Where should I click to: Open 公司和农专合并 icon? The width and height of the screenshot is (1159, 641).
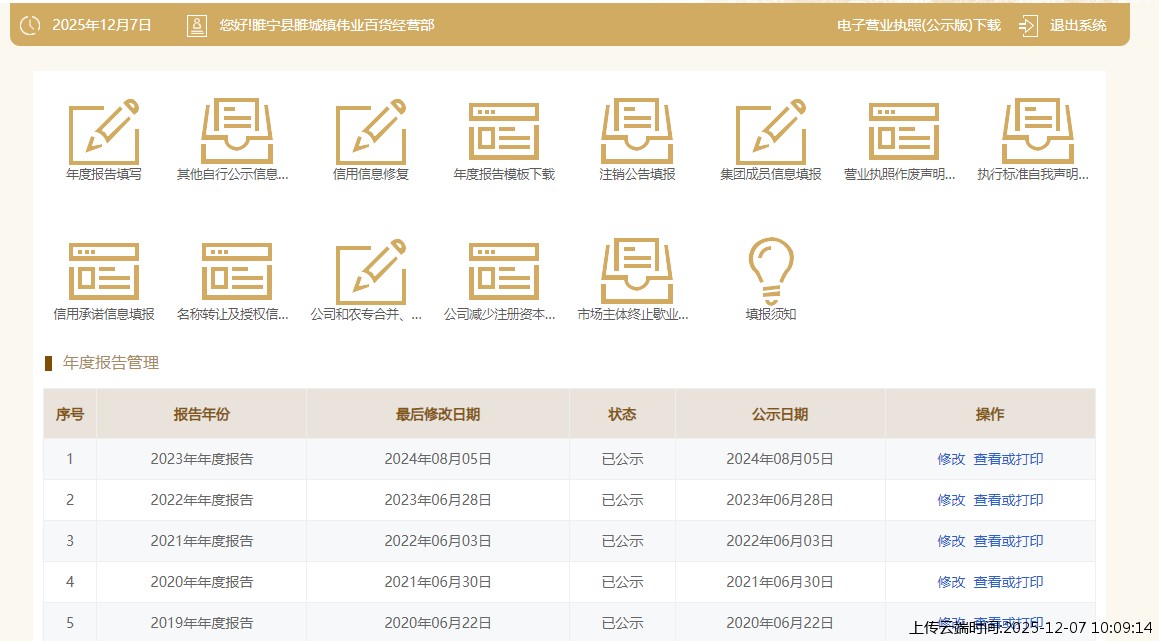(x=370, y=273)
